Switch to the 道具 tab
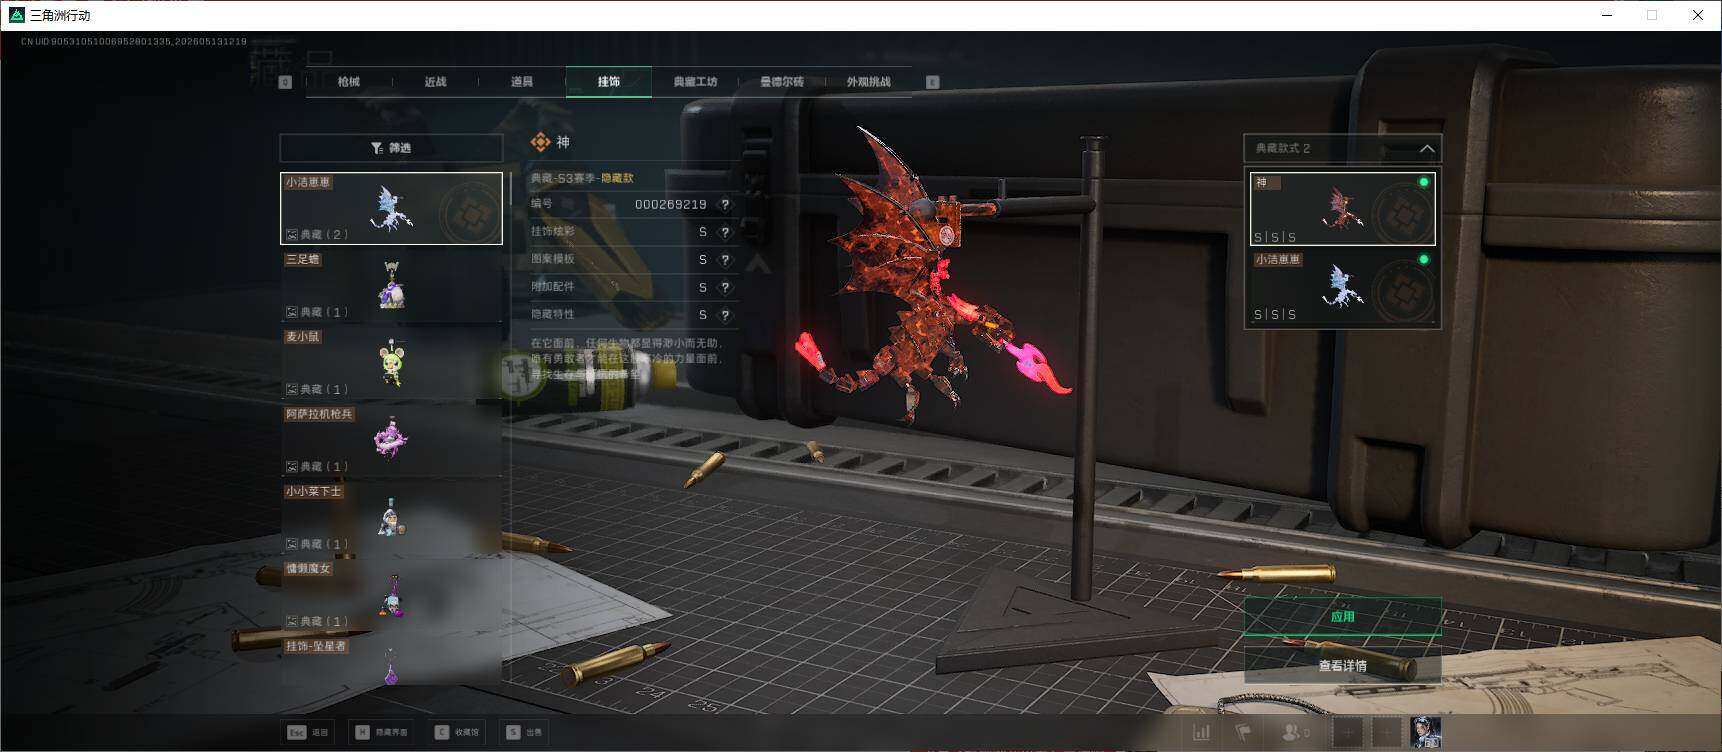This screenshot has width=1722, height=752. point(522,82)
